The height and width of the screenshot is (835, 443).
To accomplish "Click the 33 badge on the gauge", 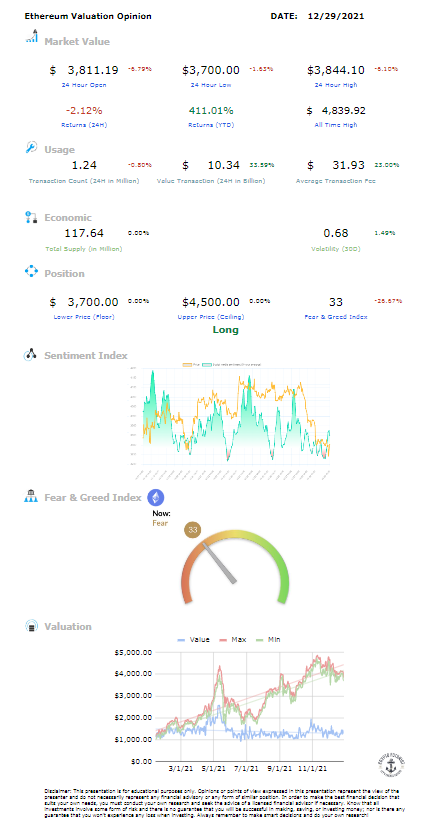I will click(193, 530).
